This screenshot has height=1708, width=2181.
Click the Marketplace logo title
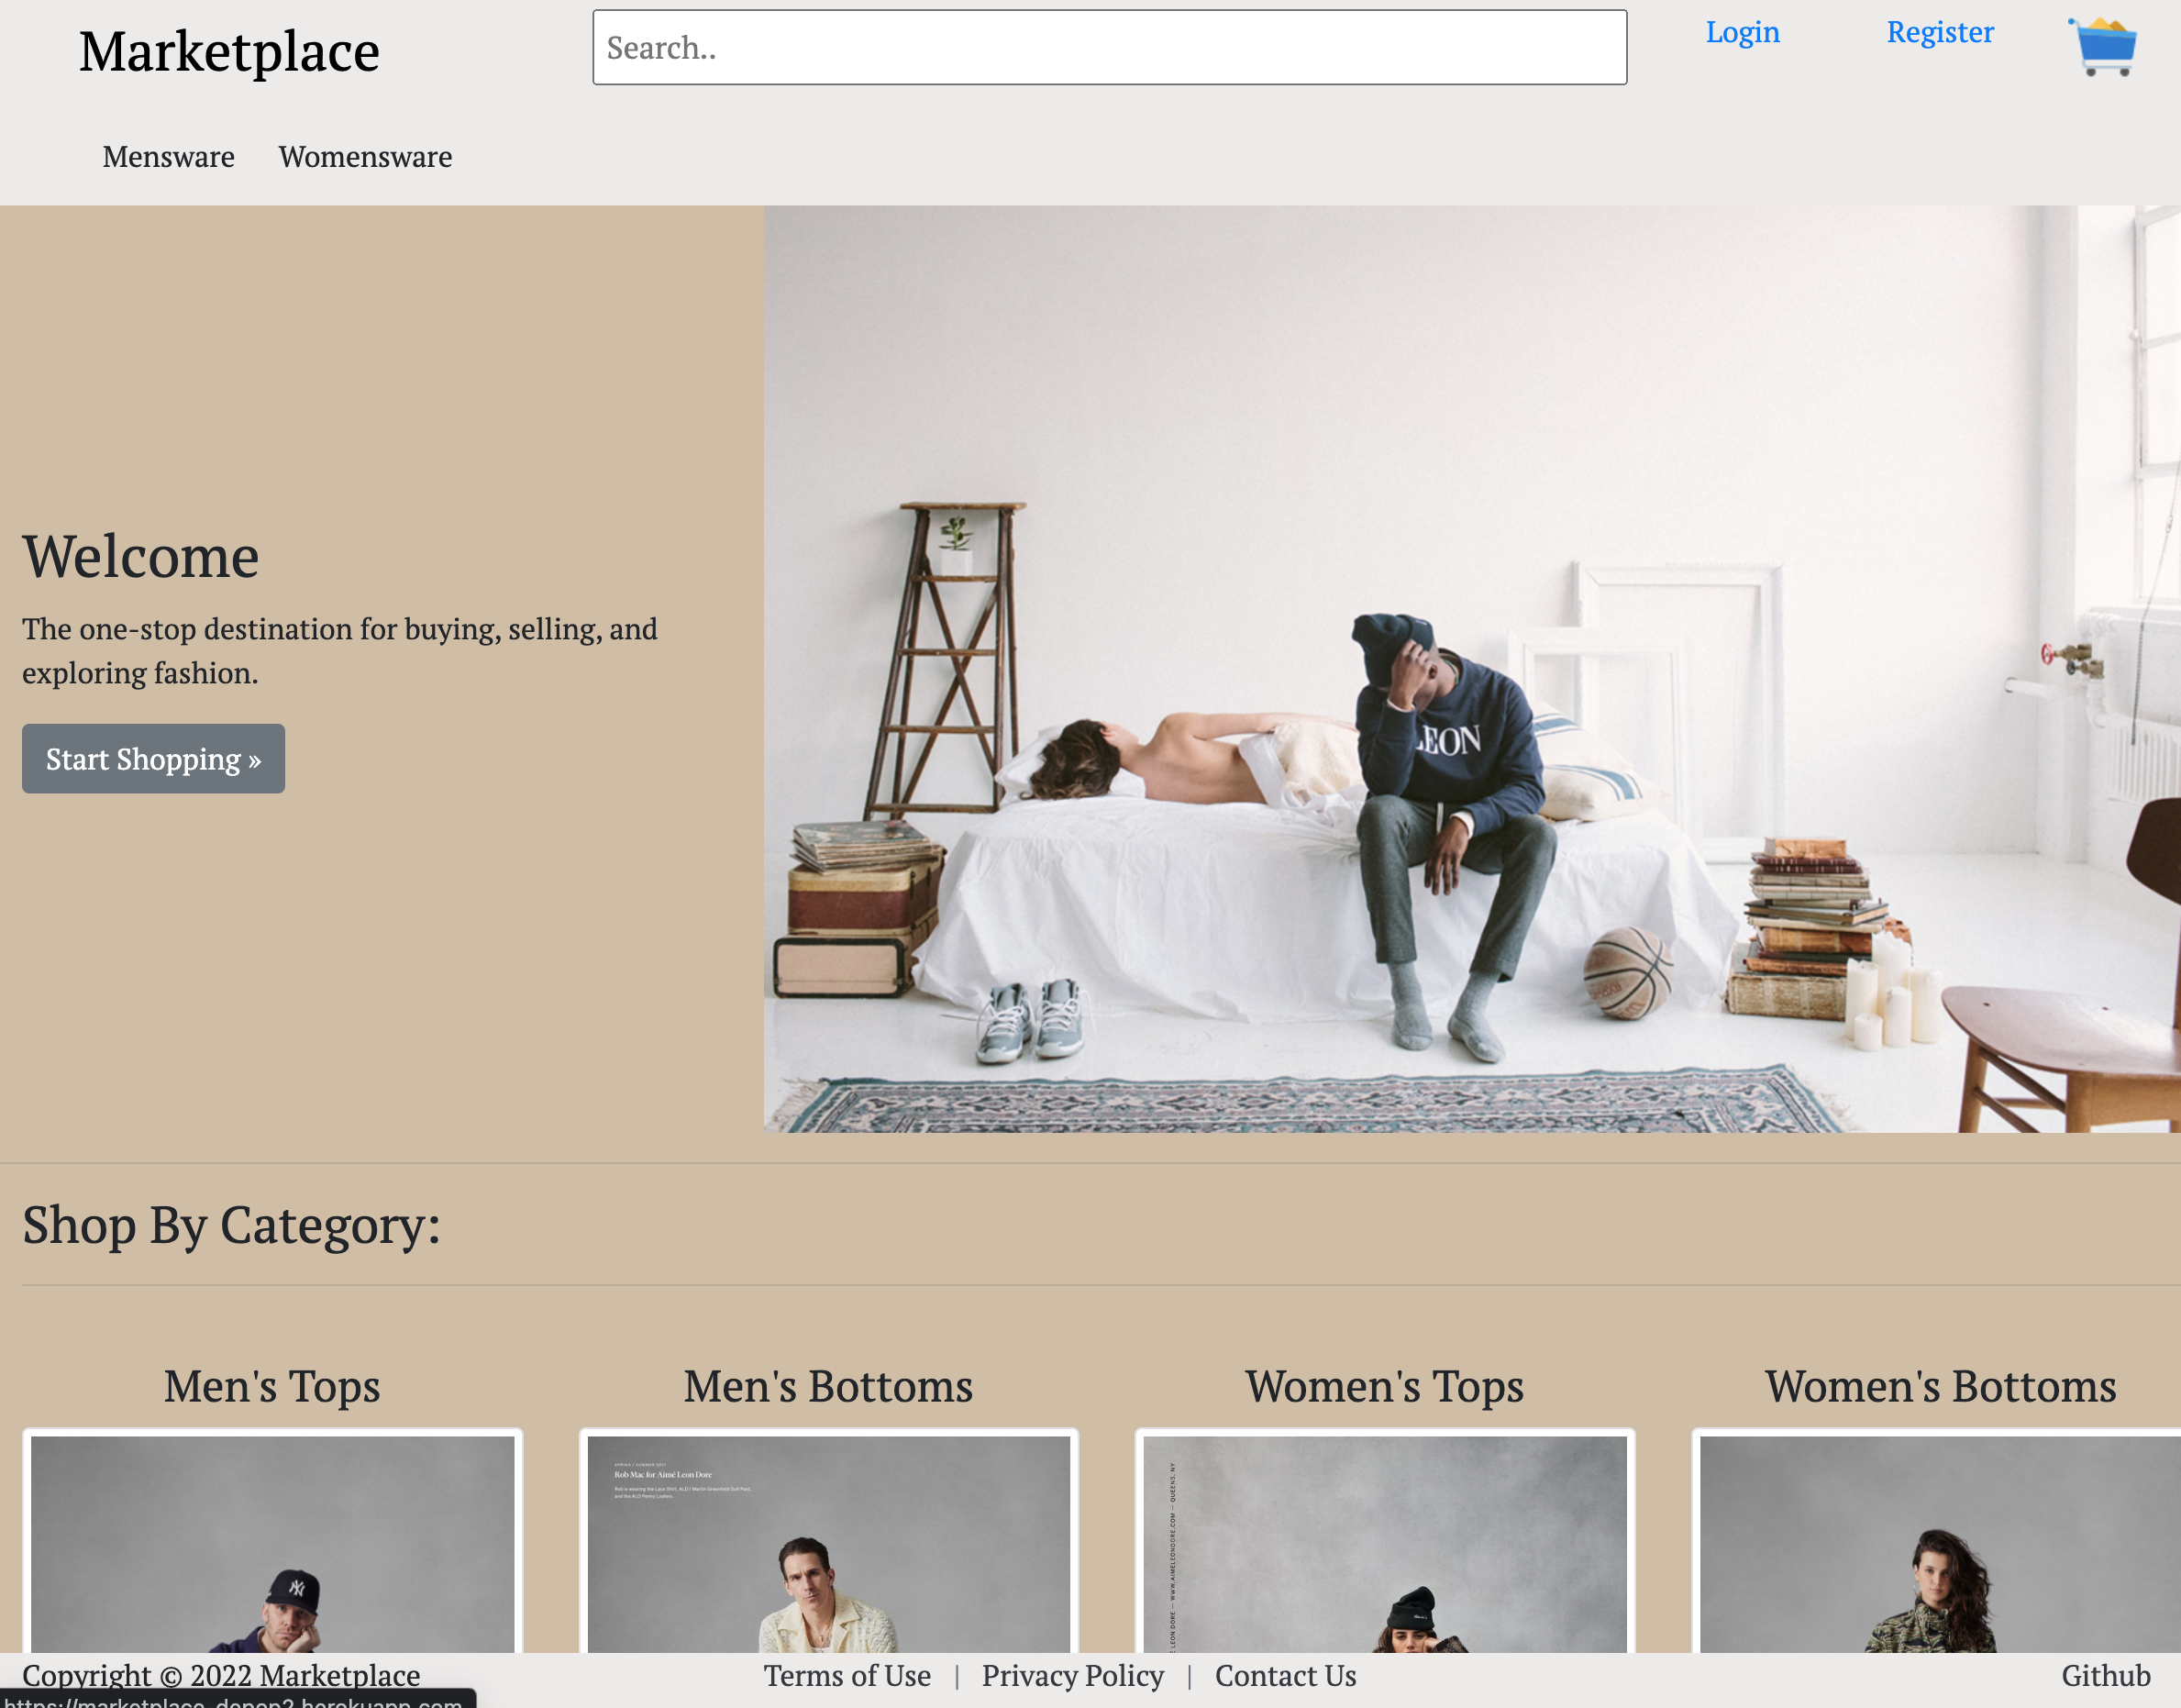click(229, 52)
